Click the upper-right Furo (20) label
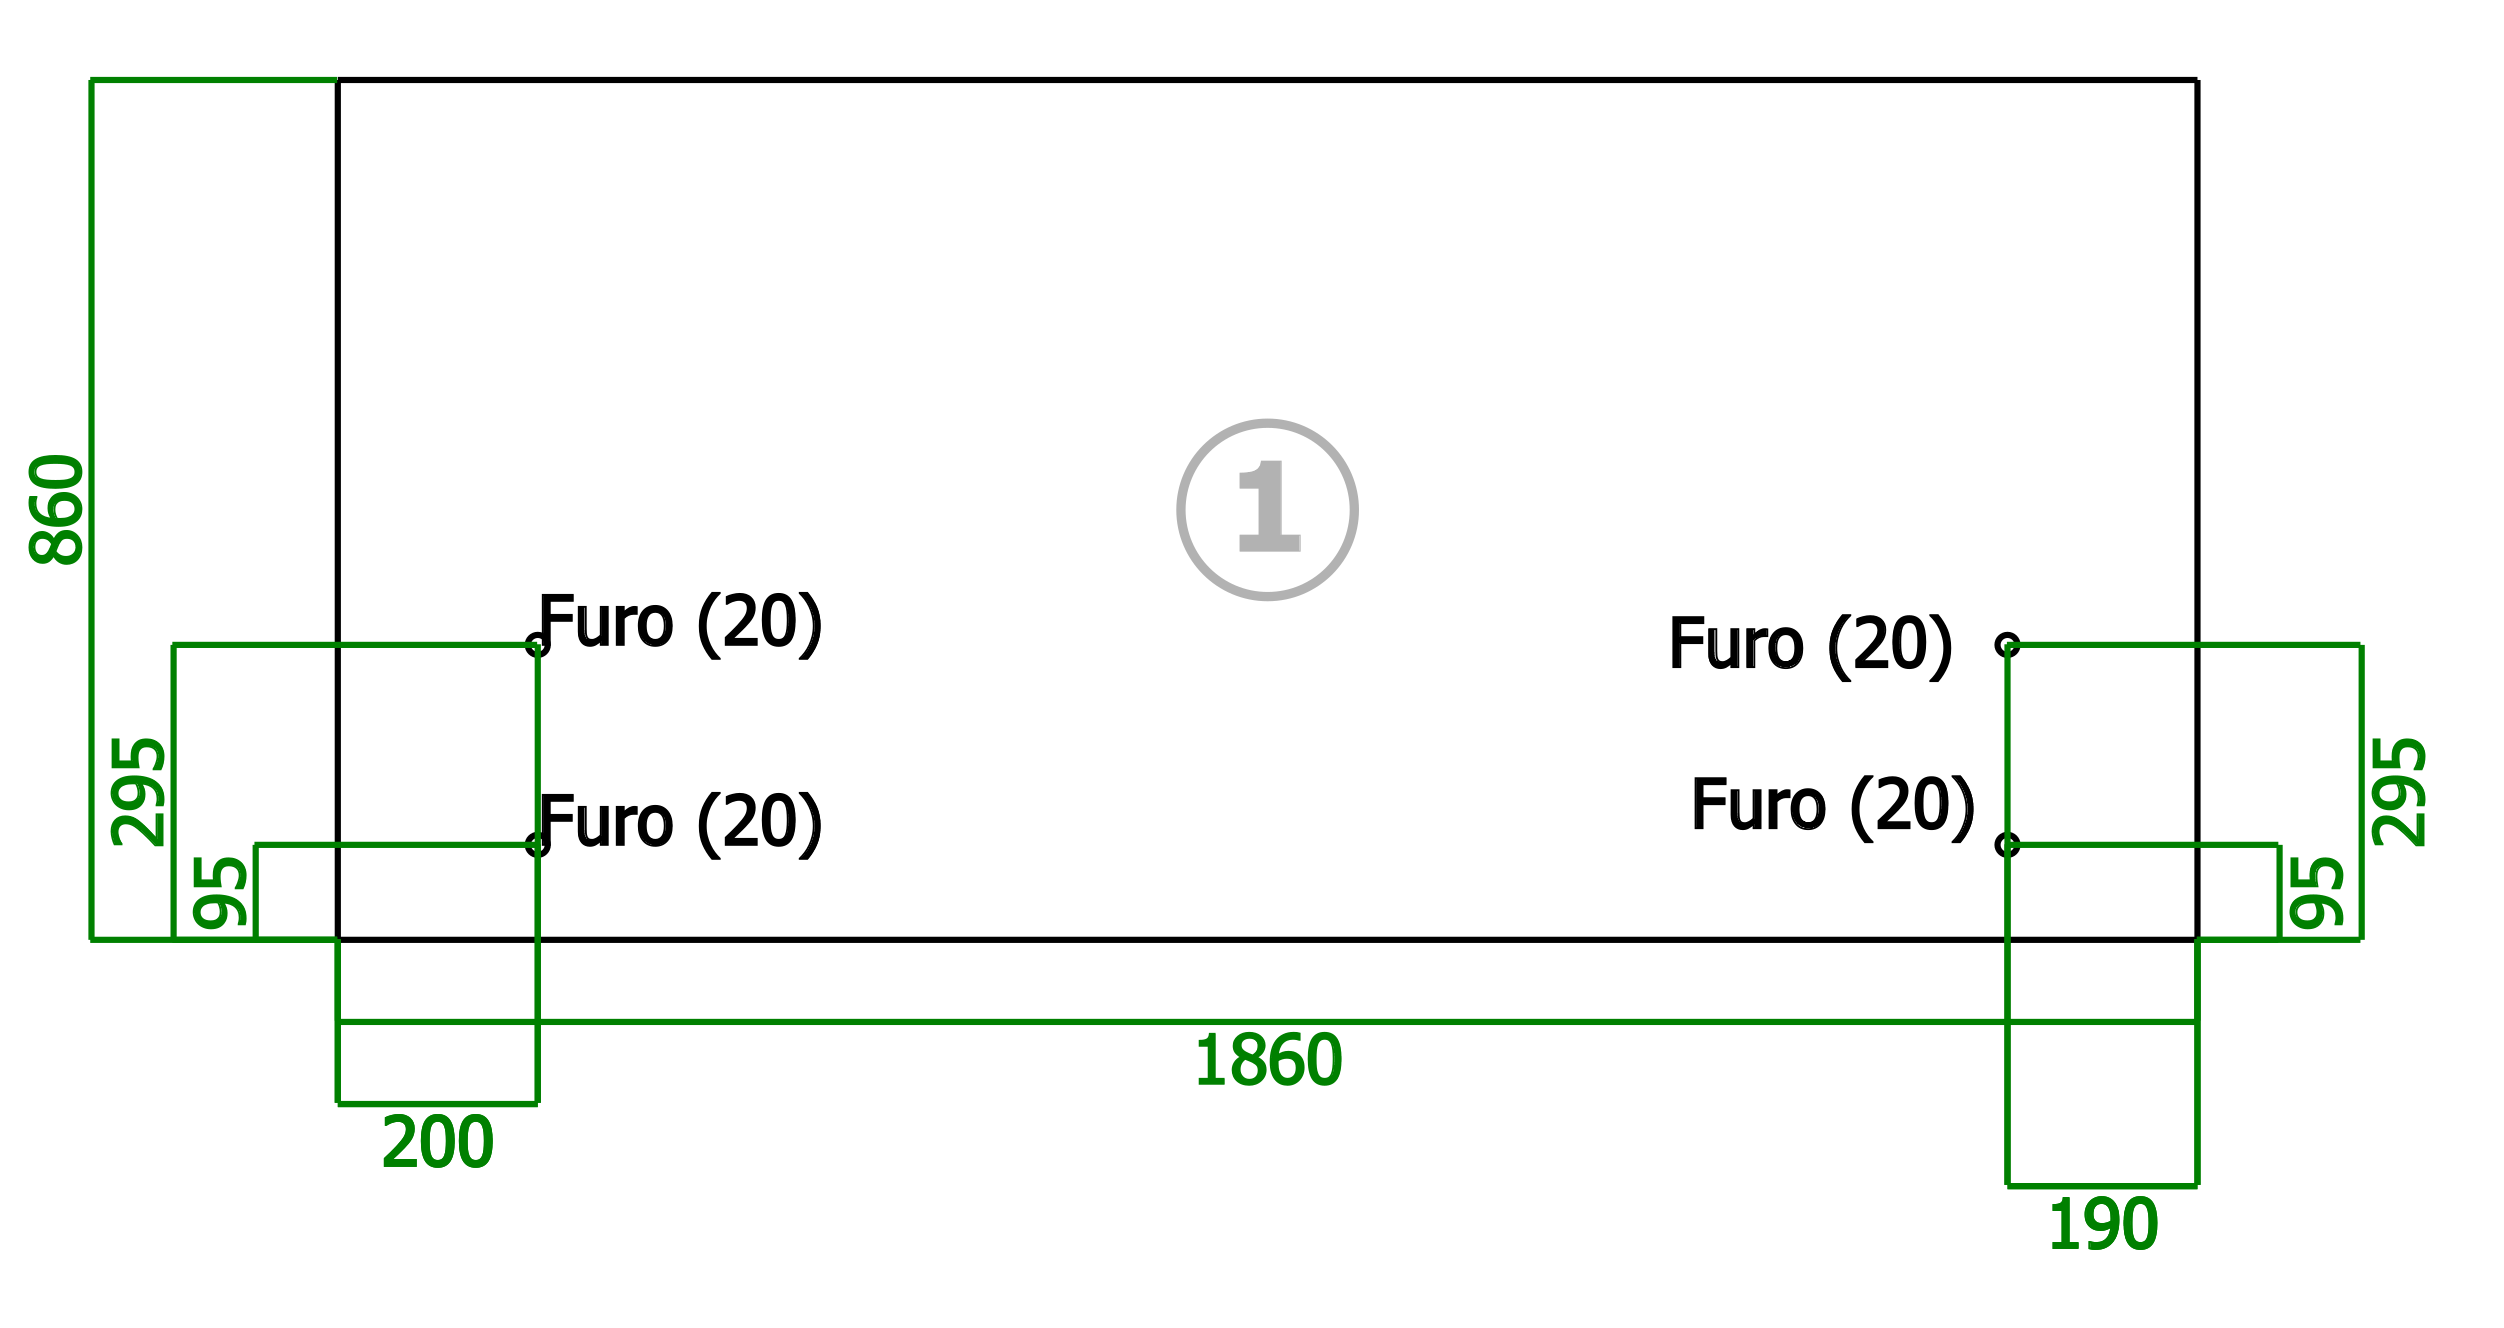The image size is (2504, 1328). (1811, 646)
